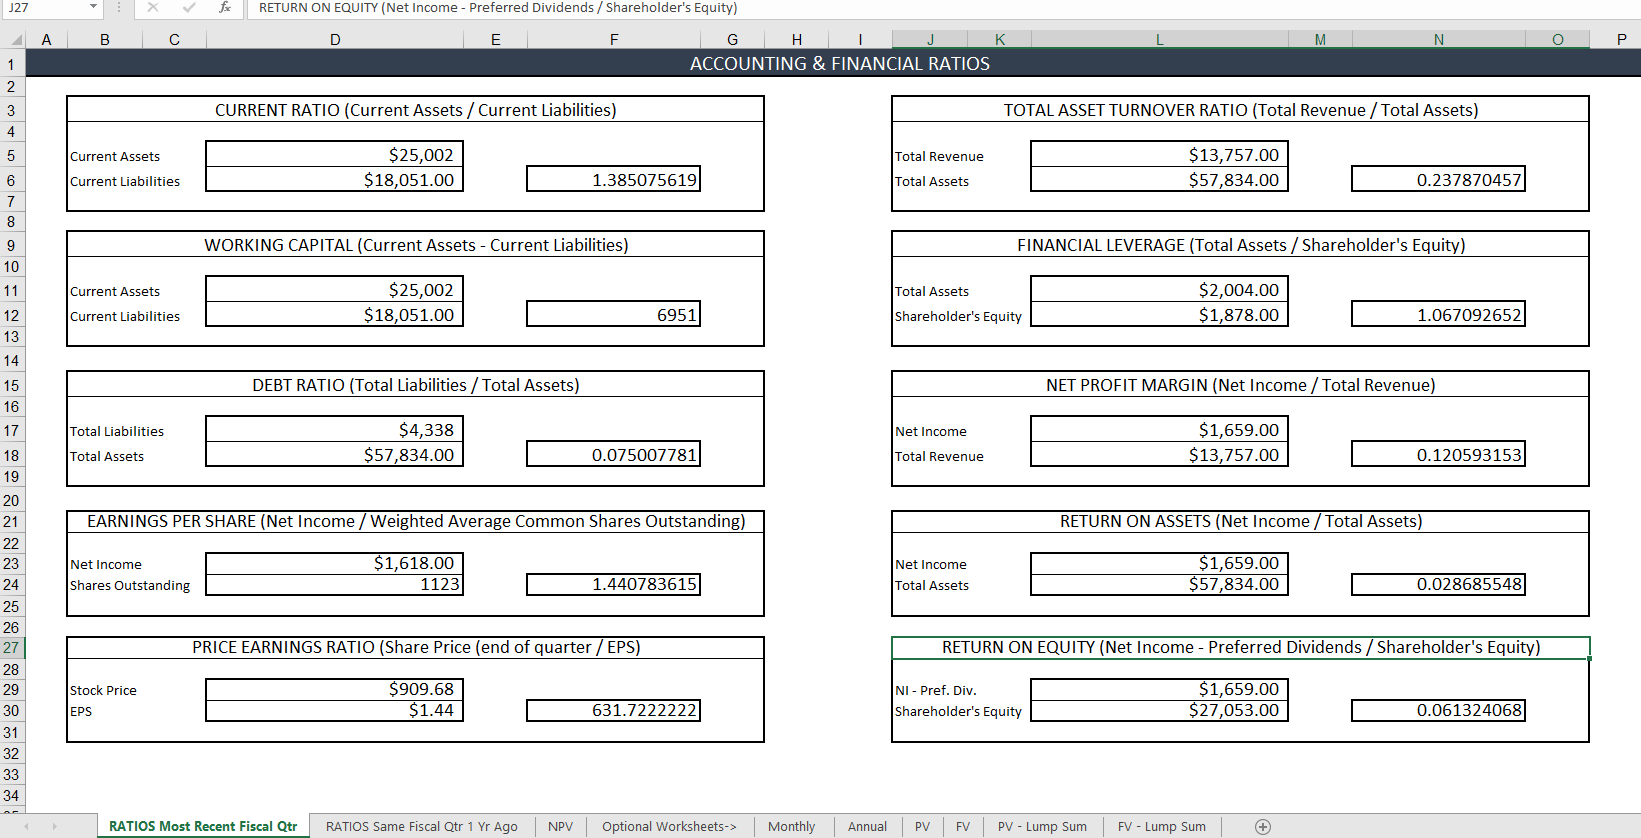Select row 34 header

12,796
